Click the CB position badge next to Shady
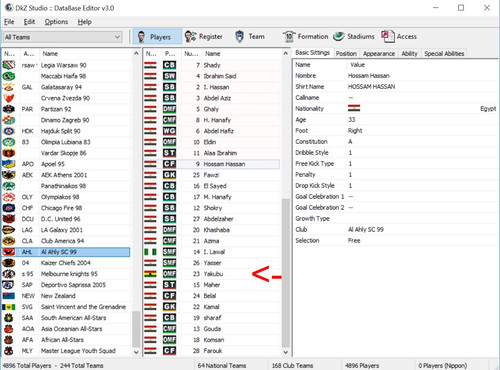500x370 pixels. click(169, 65)
